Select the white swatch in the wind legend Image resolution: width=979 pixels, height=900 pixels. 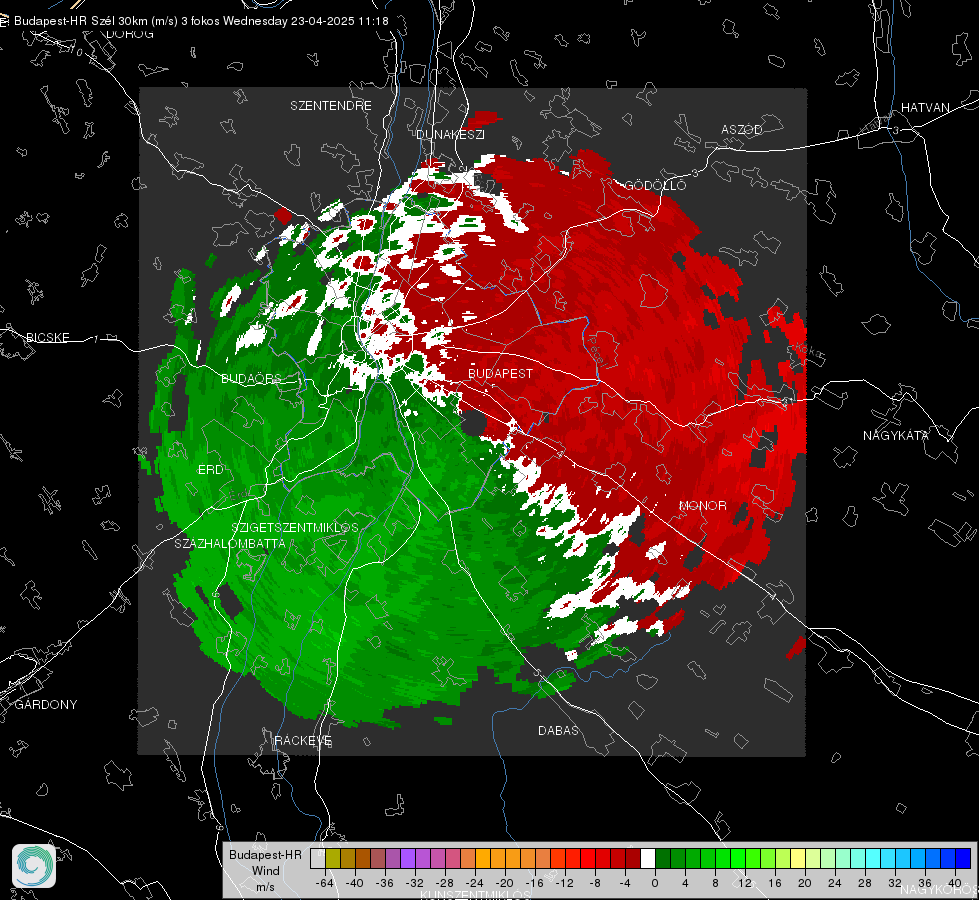648,858
